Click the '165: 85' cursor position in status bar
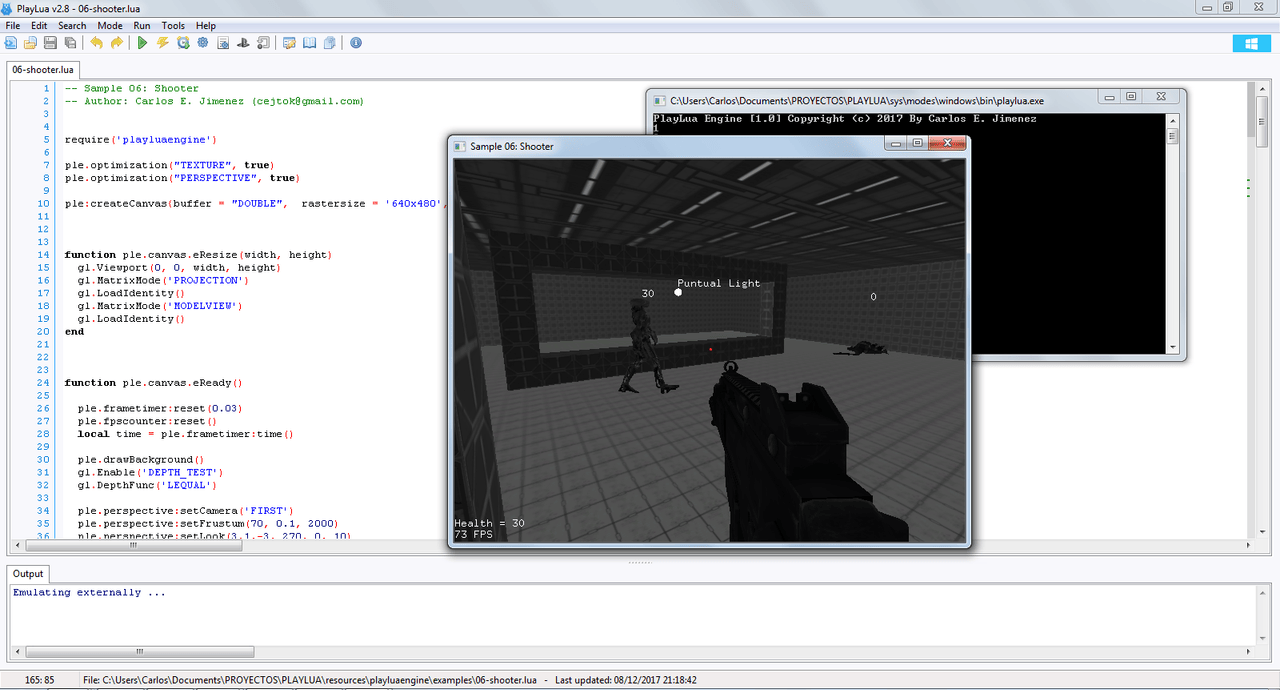1280x690 pixels. tap(40, 680)
